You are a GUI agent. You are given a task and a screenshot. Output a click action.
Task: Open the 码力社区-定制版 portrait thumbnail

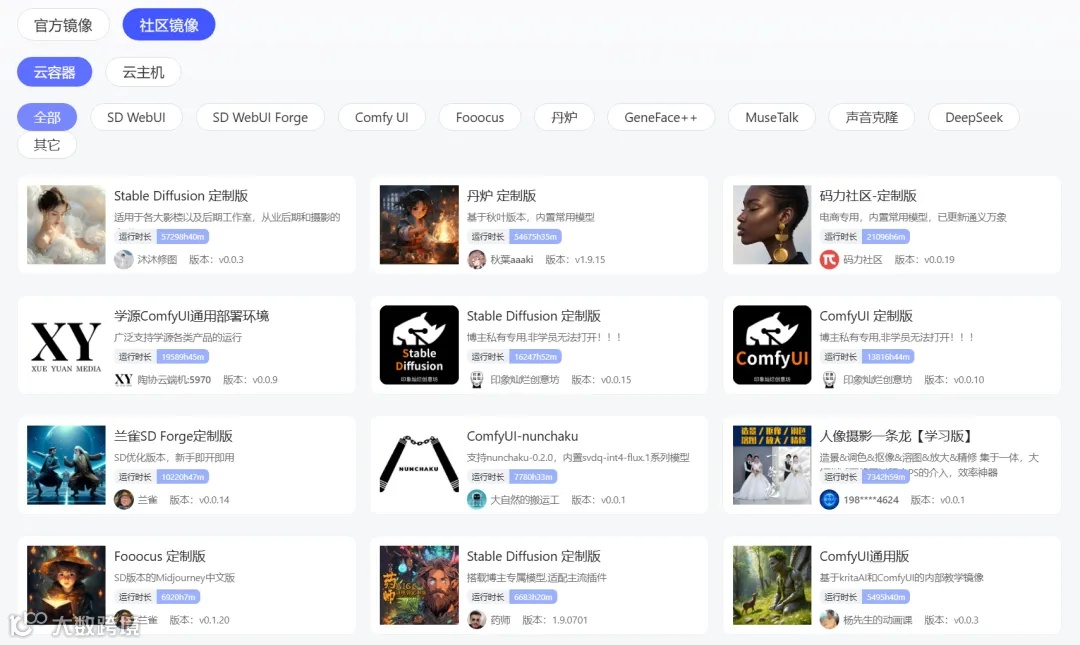(x=772, y=225)
